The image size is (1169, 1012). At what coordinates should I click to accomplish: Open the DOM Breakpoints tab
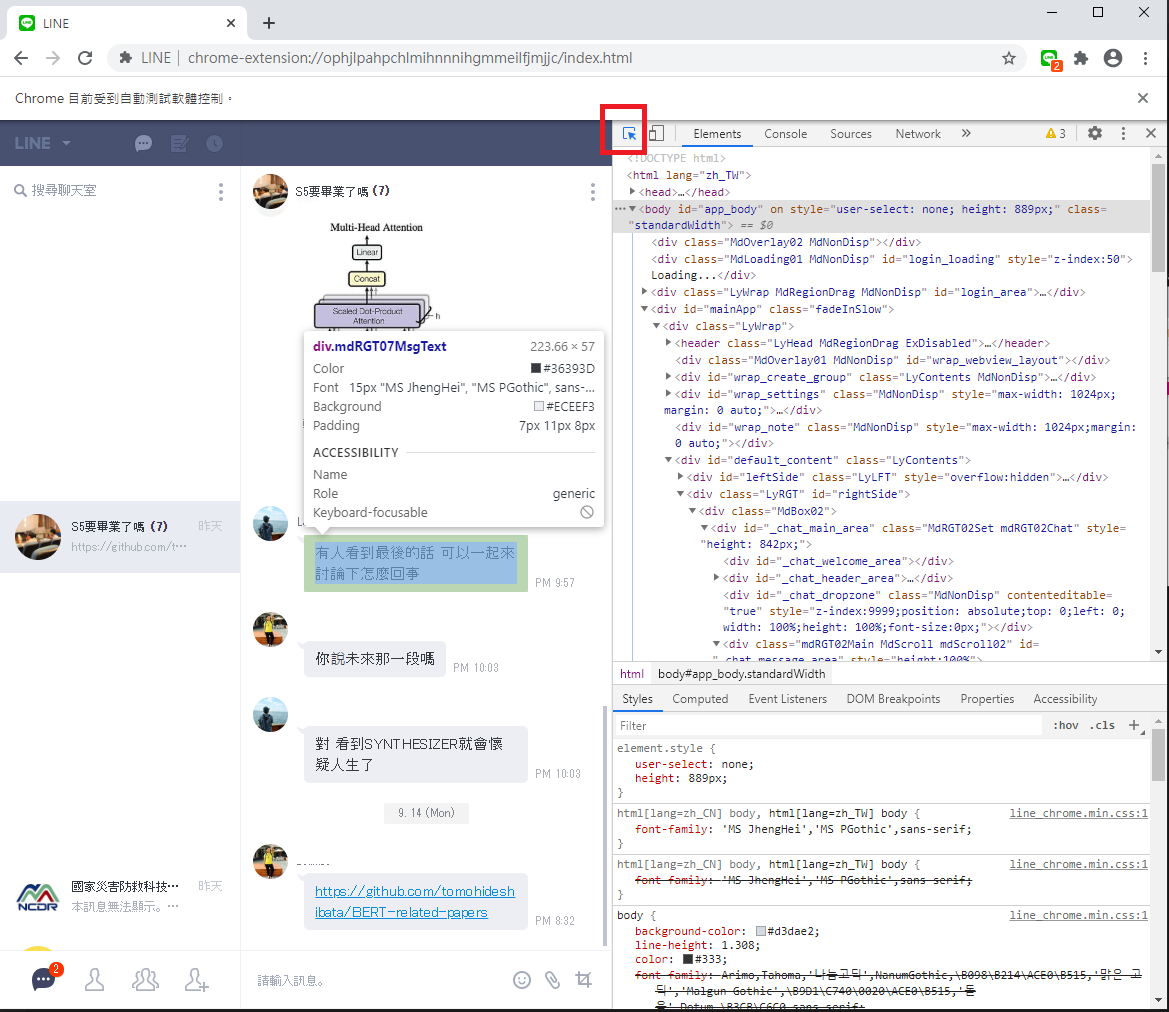pos(893,699)
